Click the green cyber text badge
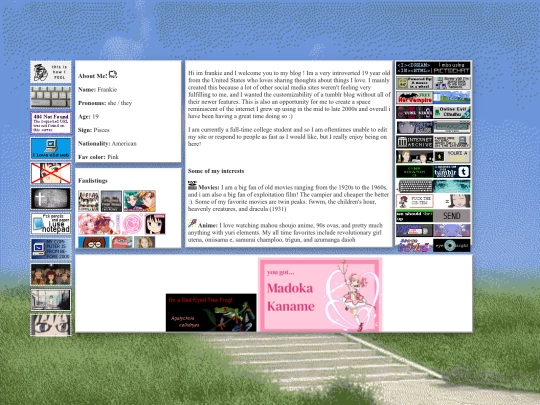This screenshot has height=405, width=540. [x=414, y=172]
